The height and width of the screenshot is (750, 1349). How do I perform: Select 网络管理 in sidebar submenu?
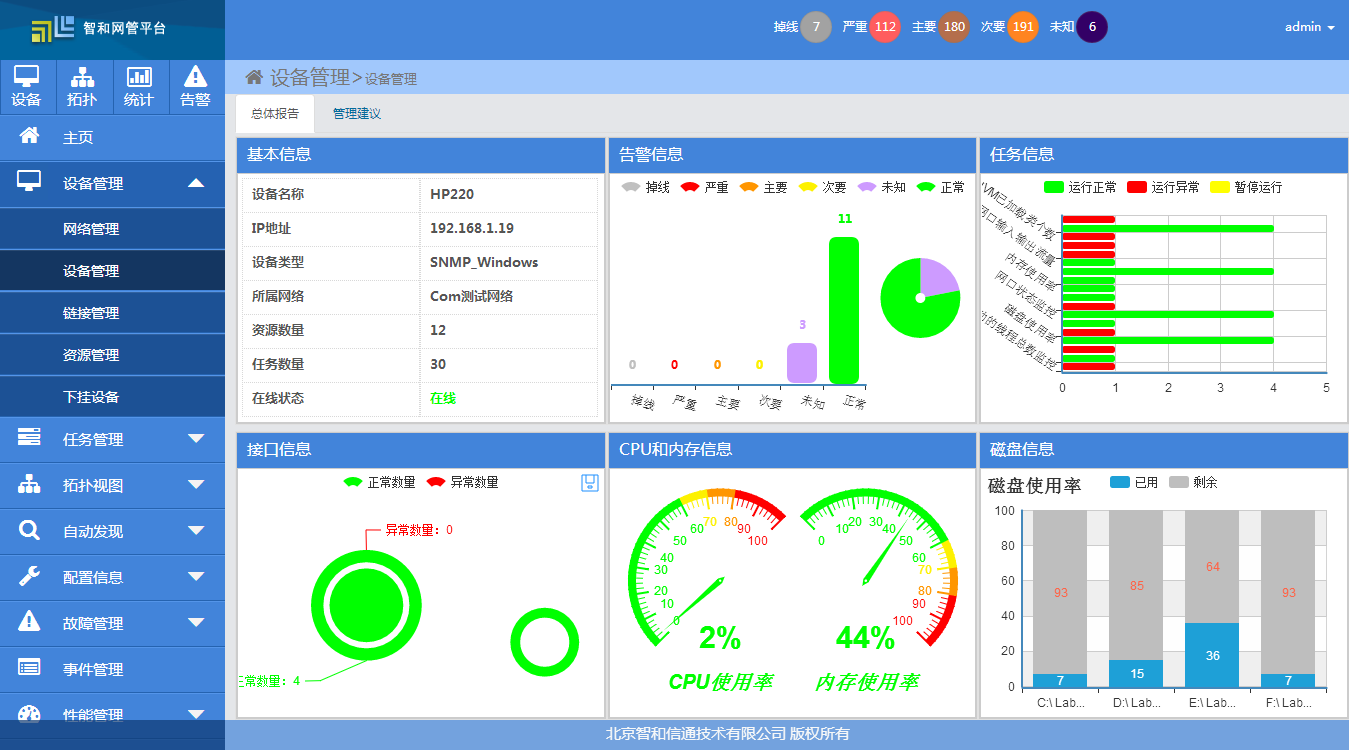(x=91, y=229)
